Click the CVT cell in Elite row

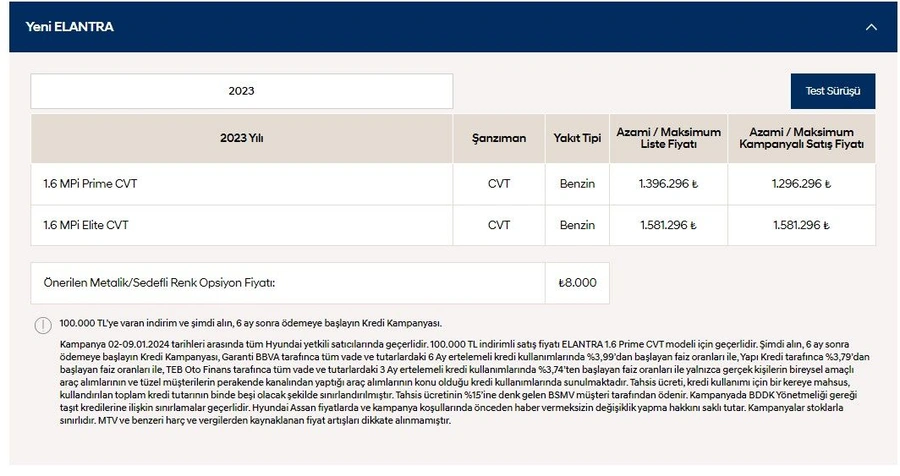499,225
